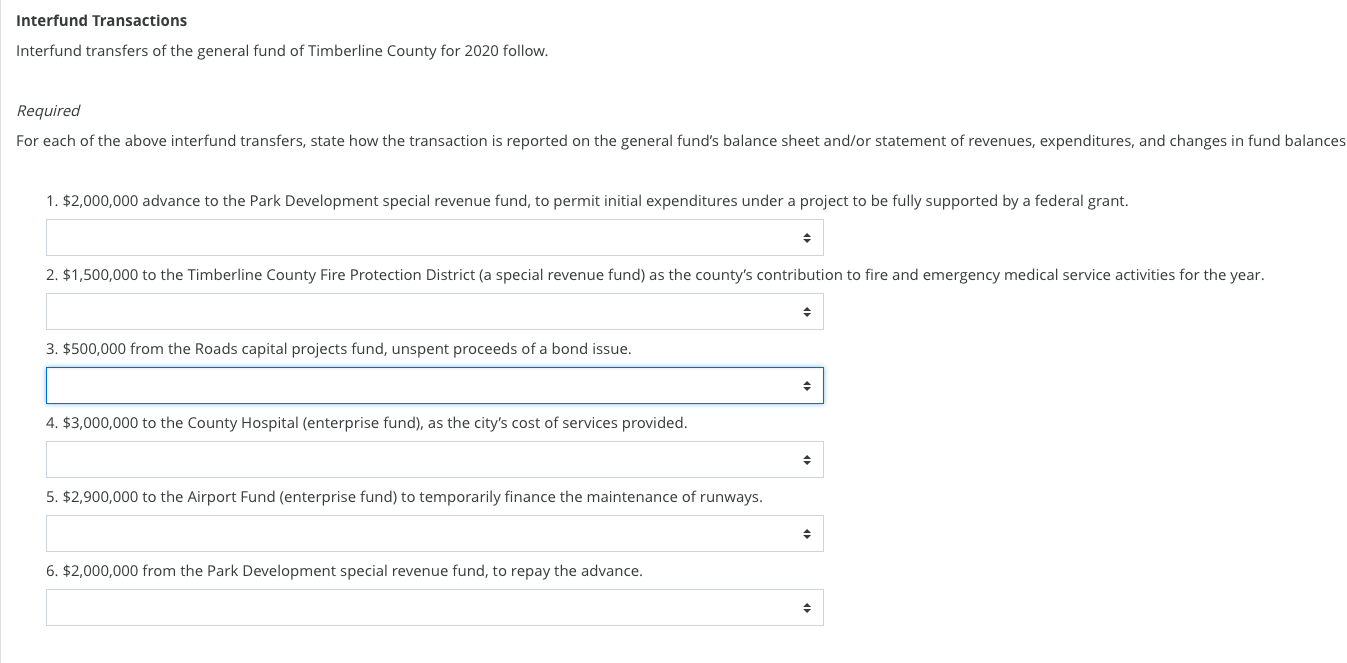This screenshot has height=663, width=1347.
Task: Click the arrows inside the highlighted question 3 box
Action: click(806, 385)
